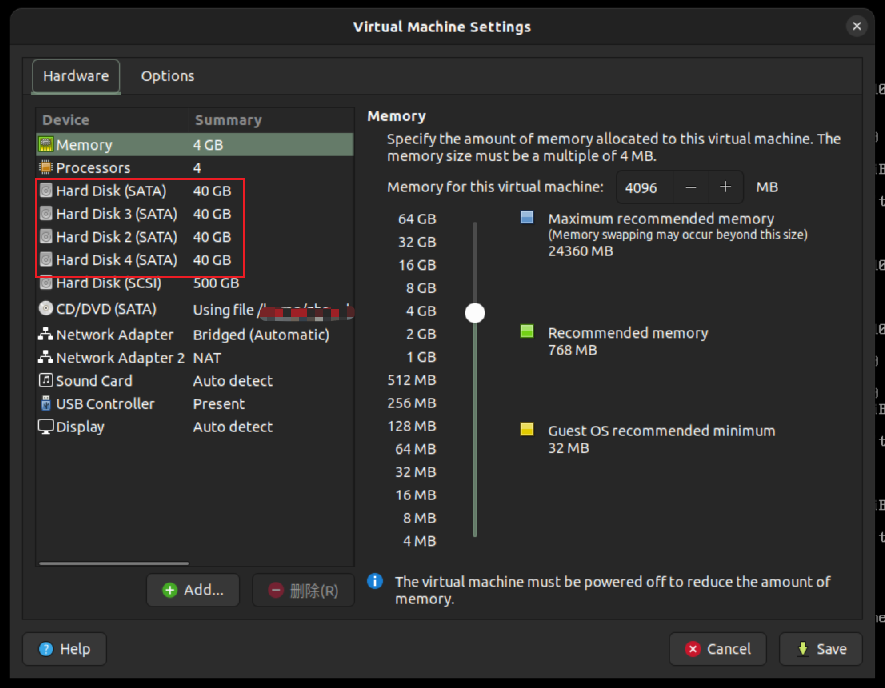This screenshot has height=688, width=885.
Task: Click the Display monitor icon
Action: pyautogui.click(x=46, y=427)
